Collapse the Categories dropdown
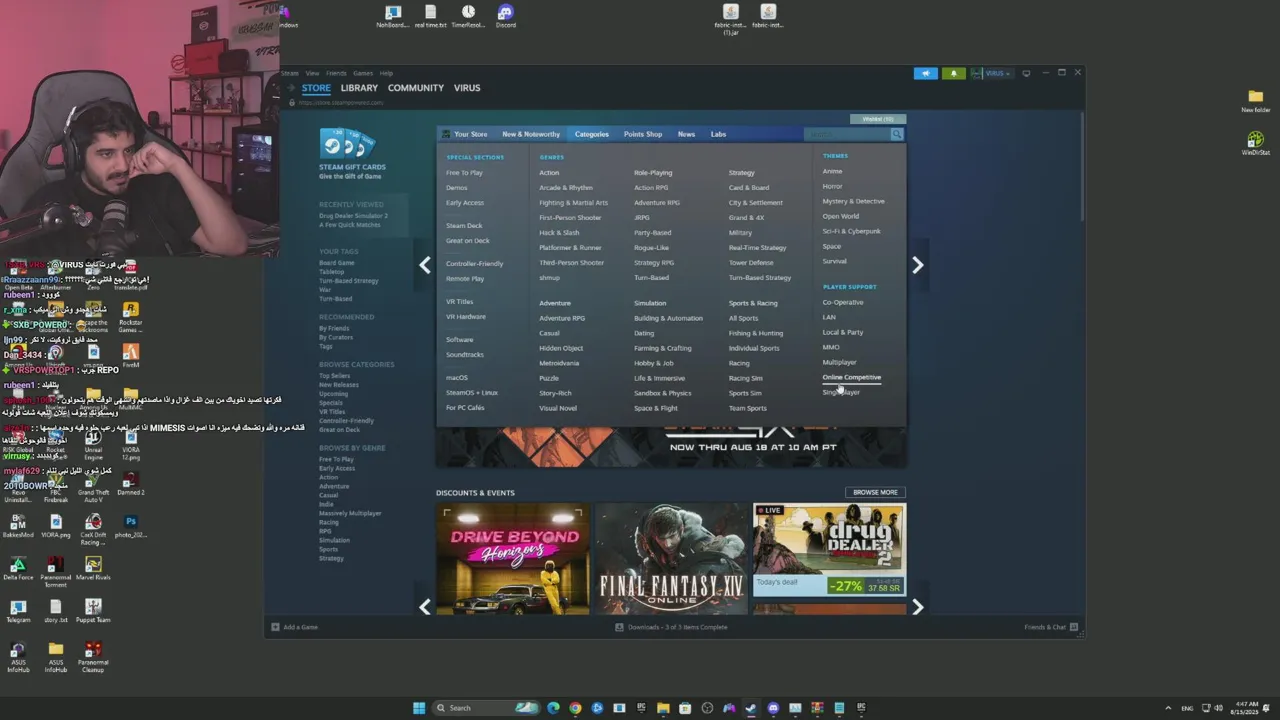The image size is (1280, 720). (591, 134)
